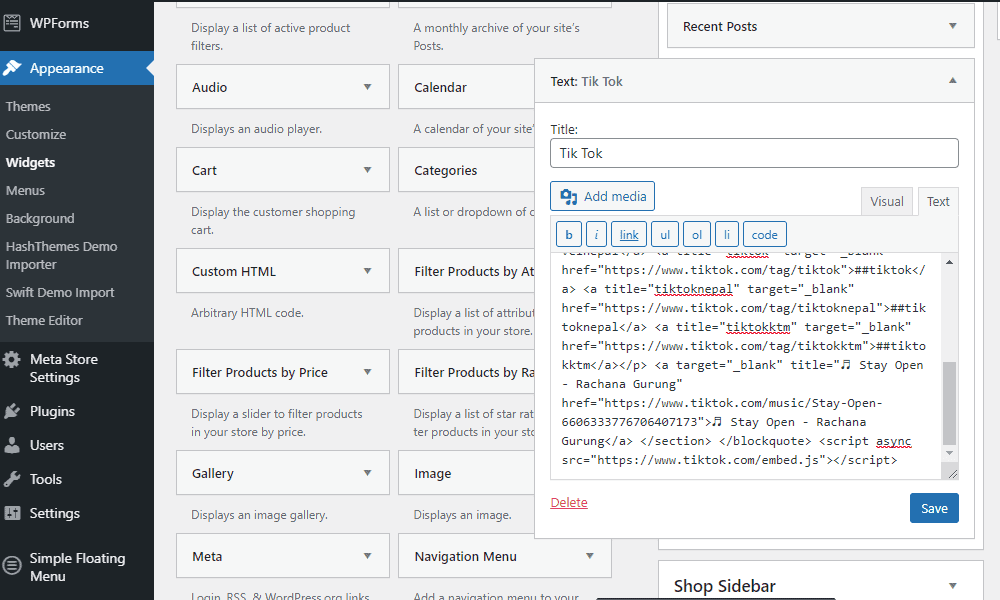Open Theme Editor

click(44, 321)
